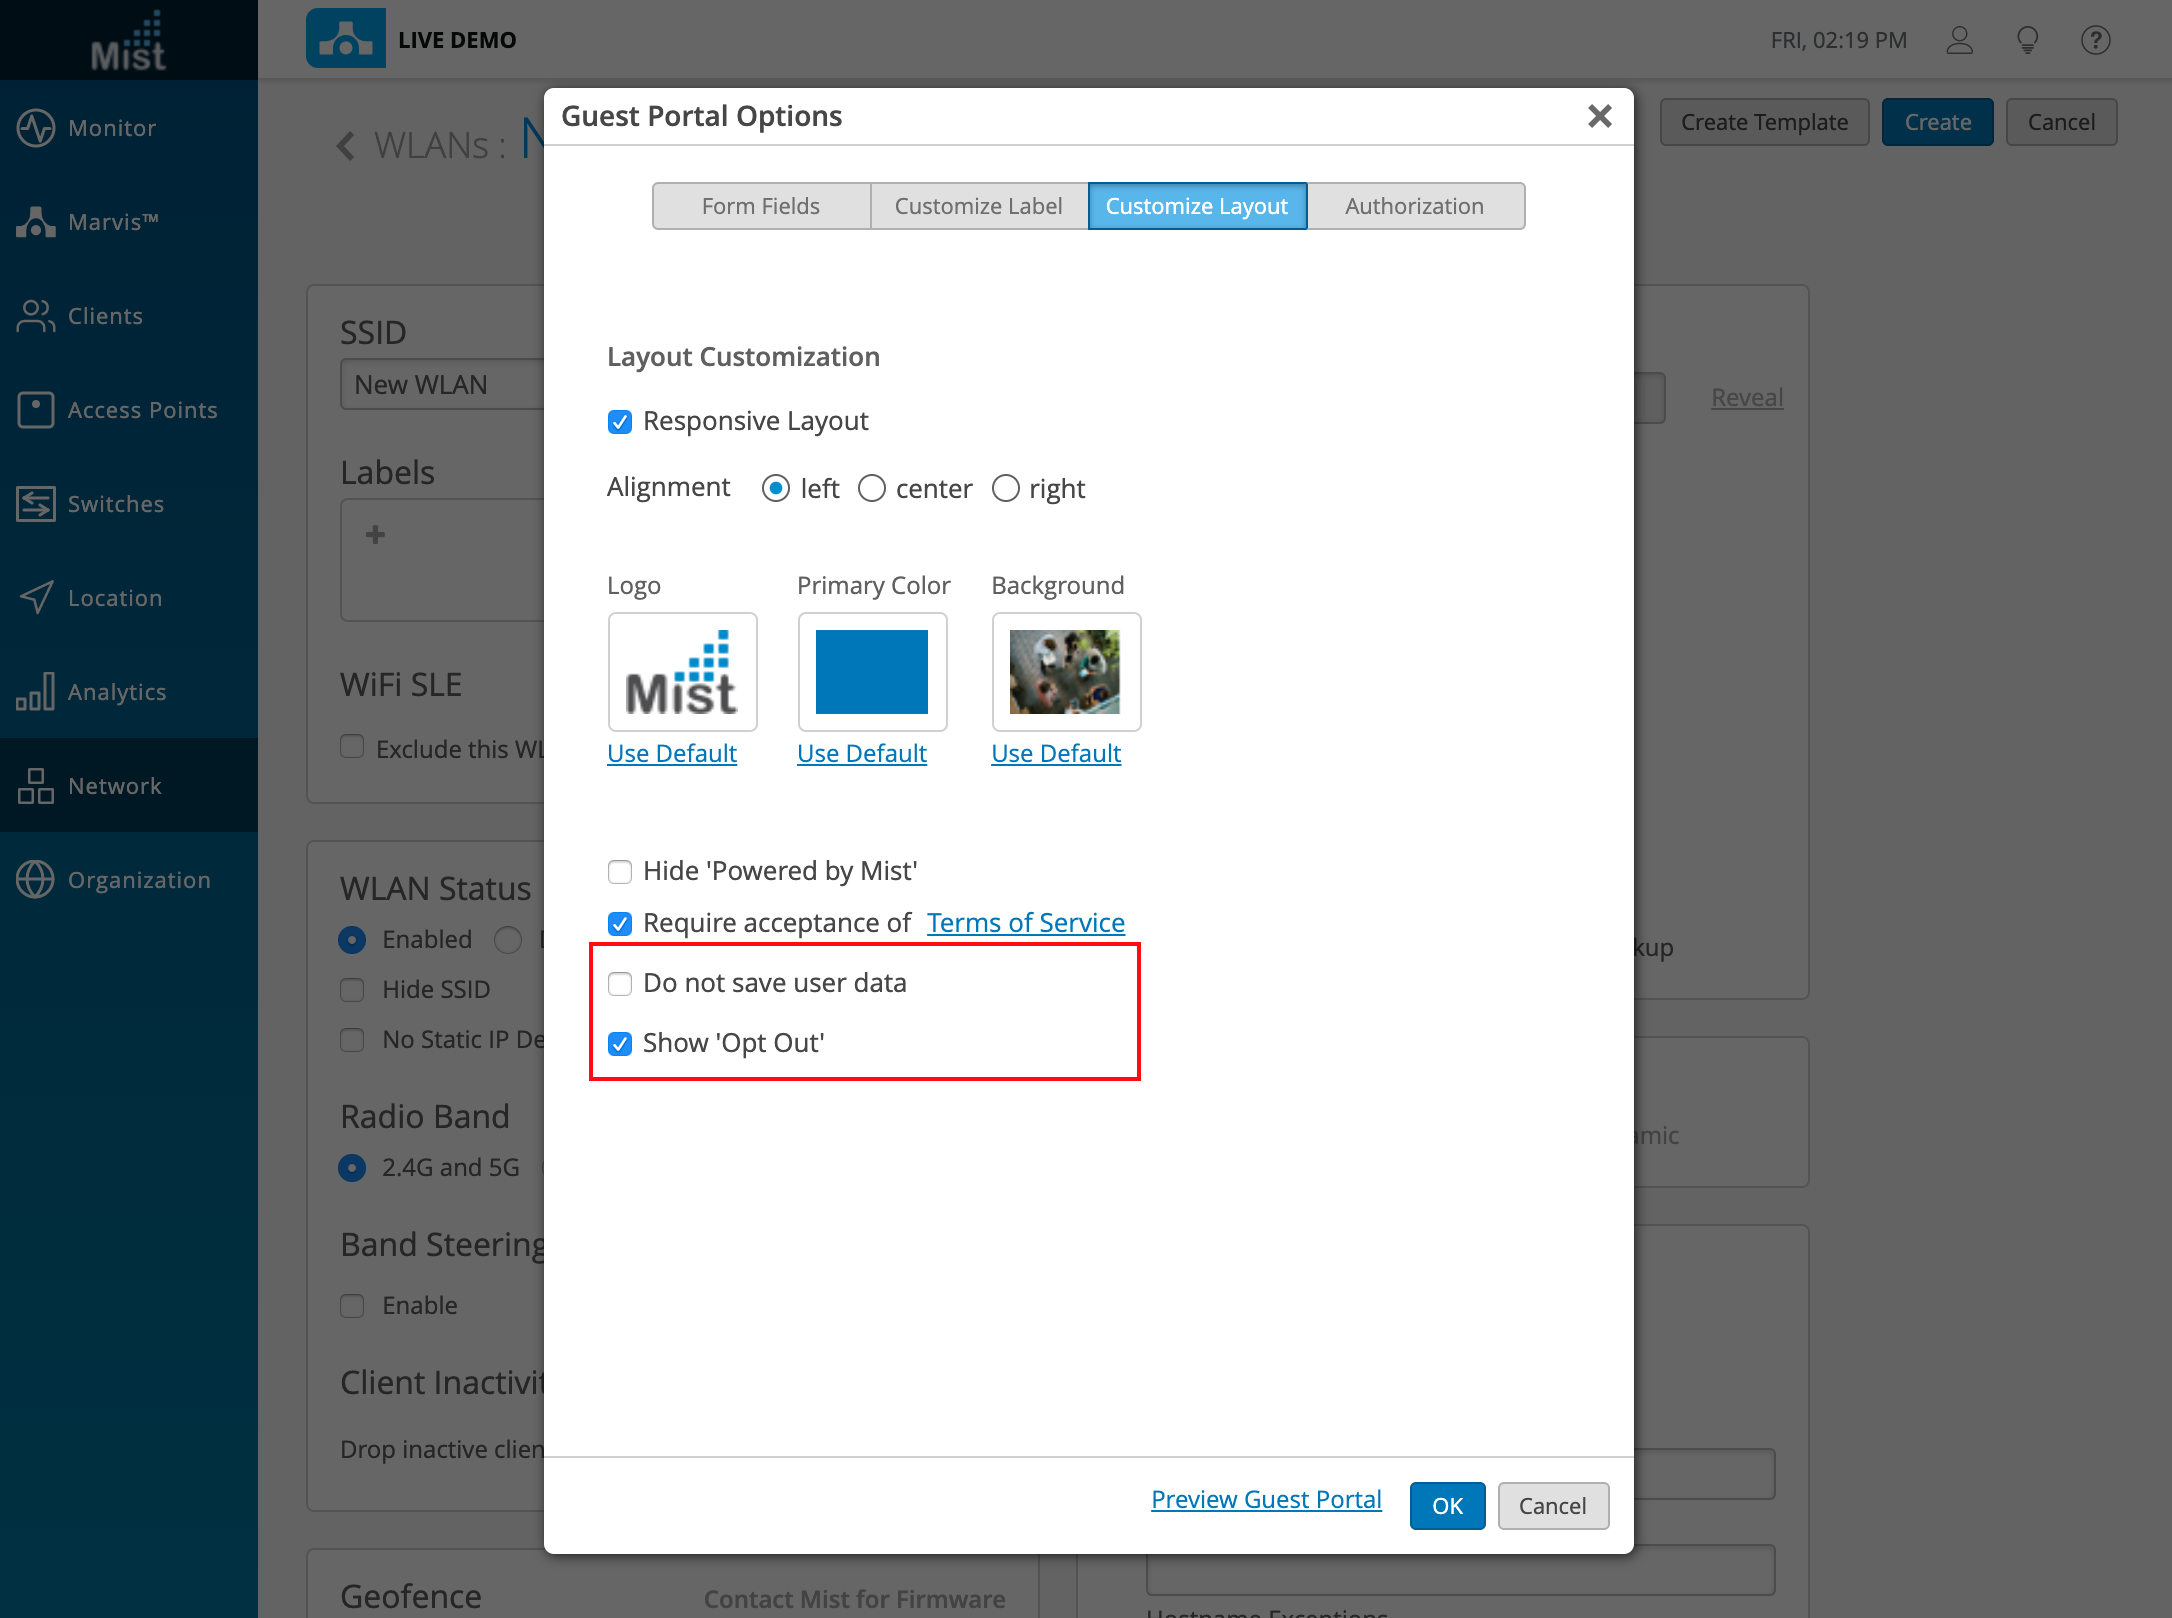
Task: Click the Monitor heartbeat icon in sidebar
Action: 36,128
